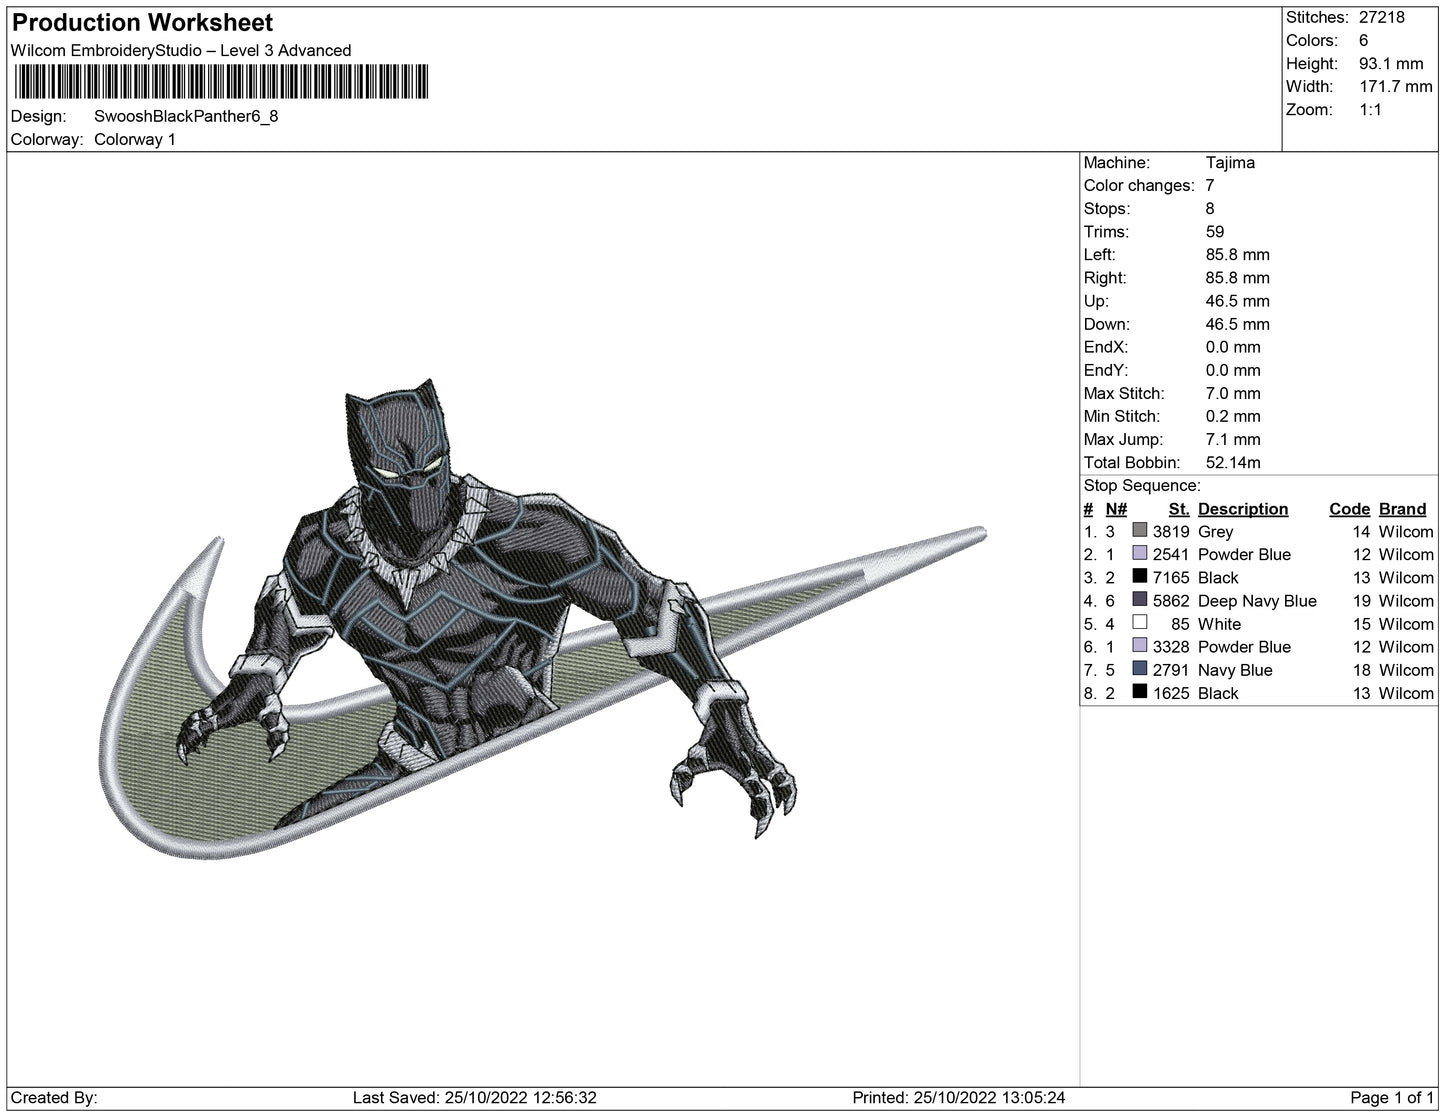
Task: Click the stitch count '27218'
Action: 1382,17
